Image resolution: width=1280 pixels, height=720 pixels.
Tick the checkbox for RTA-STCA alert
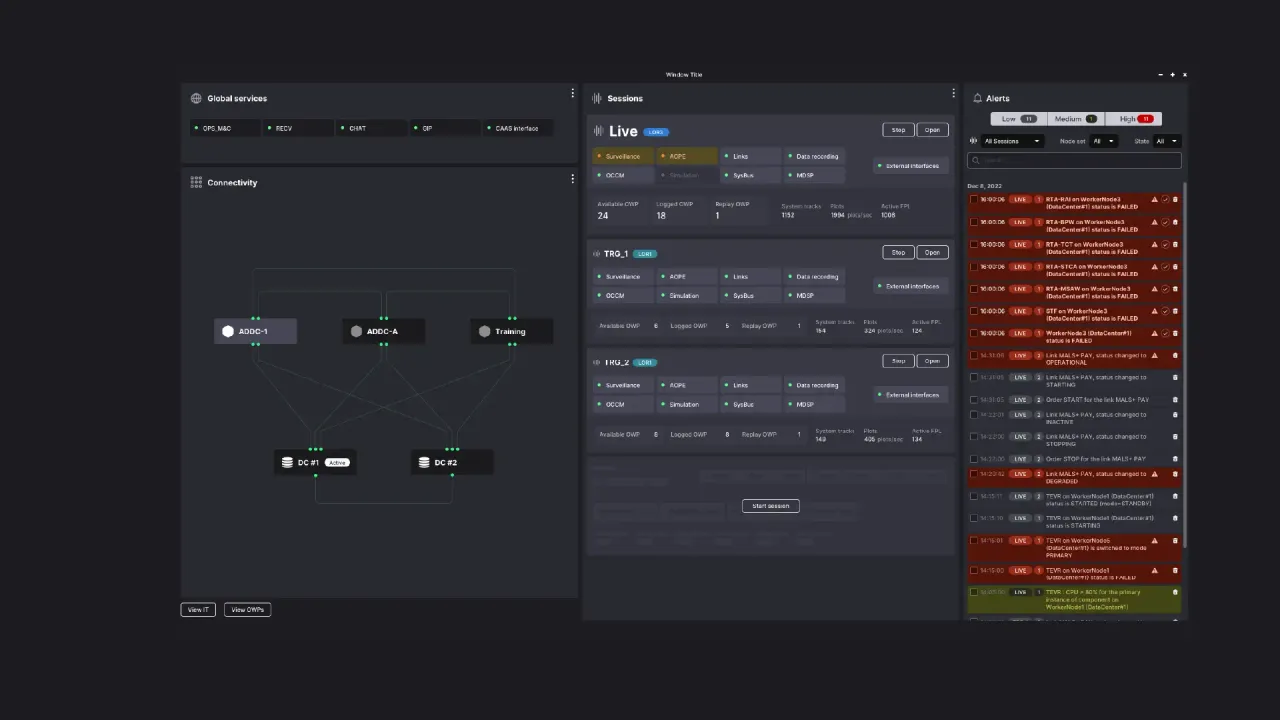975,267
